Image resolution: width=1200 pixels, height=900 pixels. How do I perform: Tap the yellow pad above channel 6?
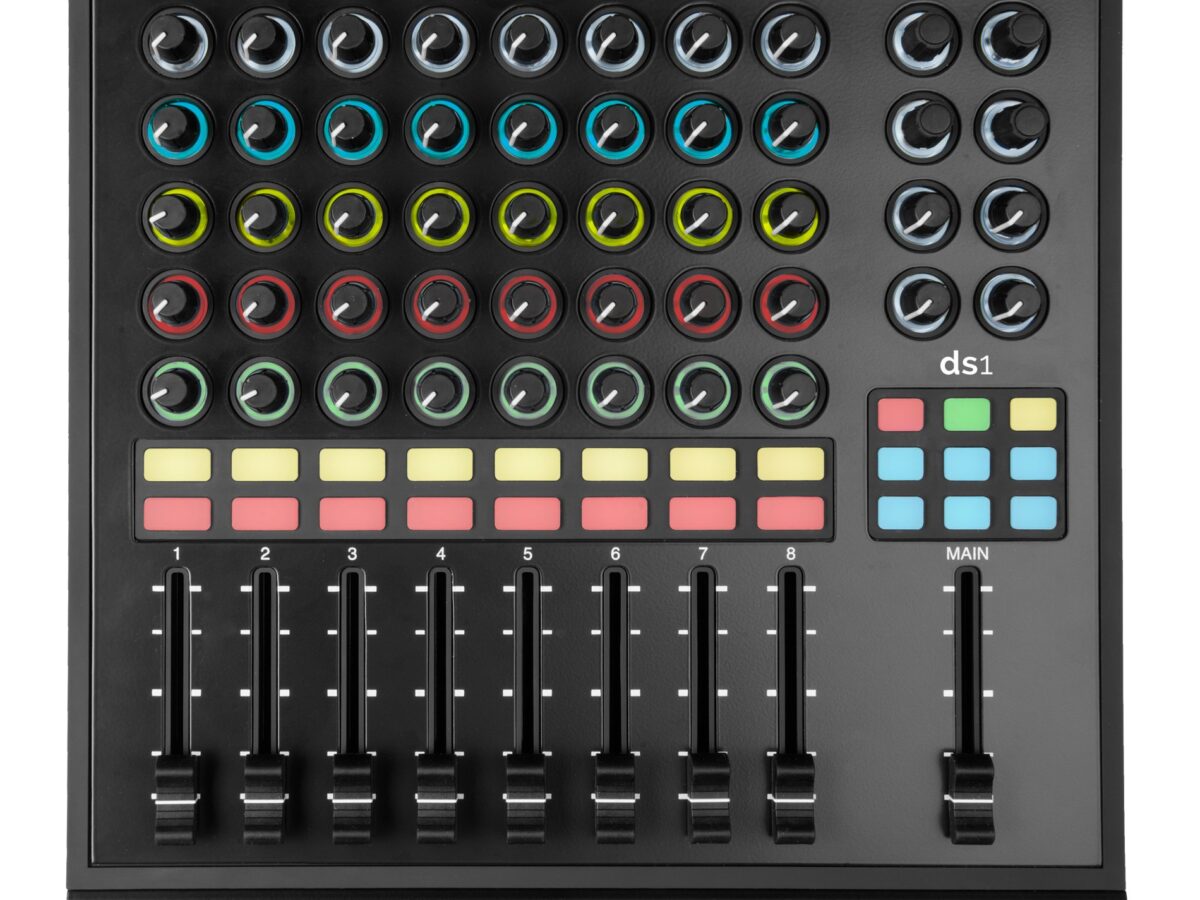coord(615,465)
